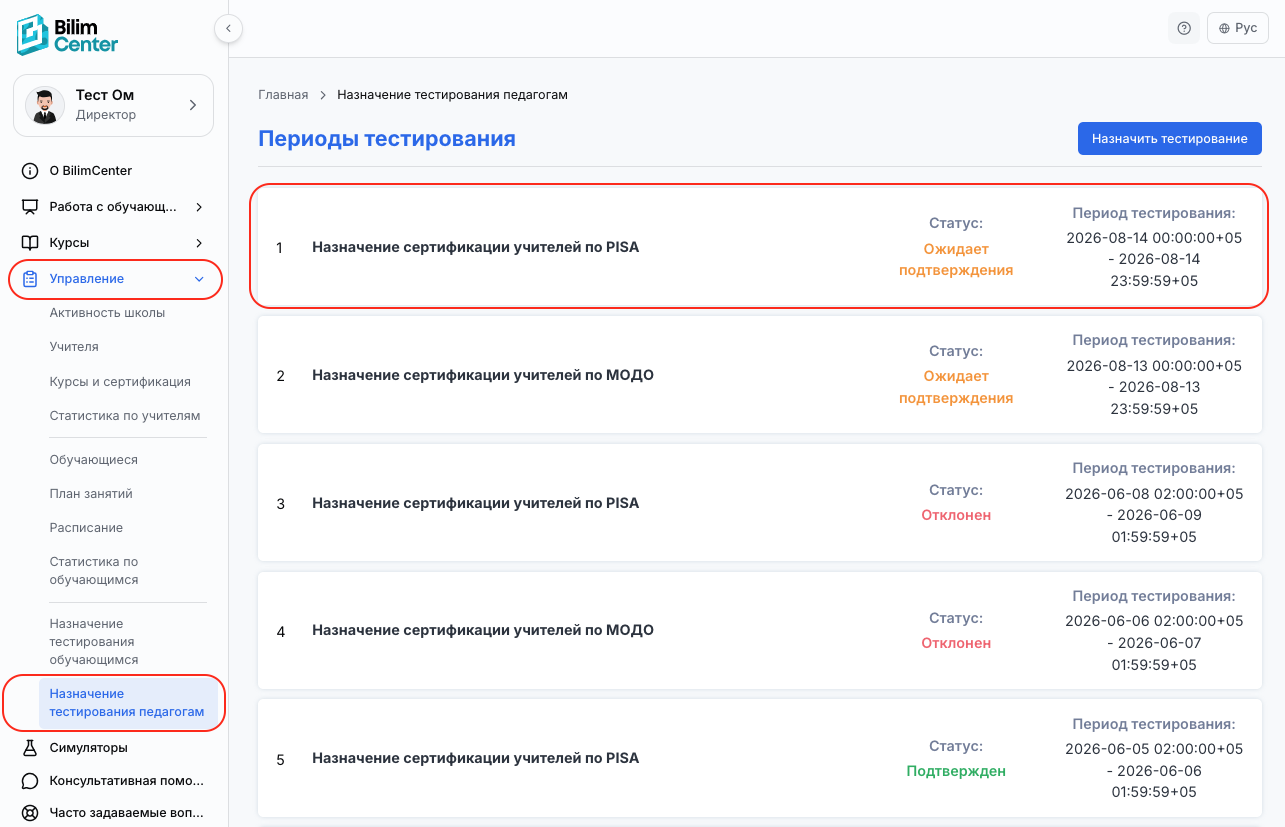Click the lifebuoy icon for Часто задаваемые вопросы
1285x827 pixels.
click(x=30, y=814)
